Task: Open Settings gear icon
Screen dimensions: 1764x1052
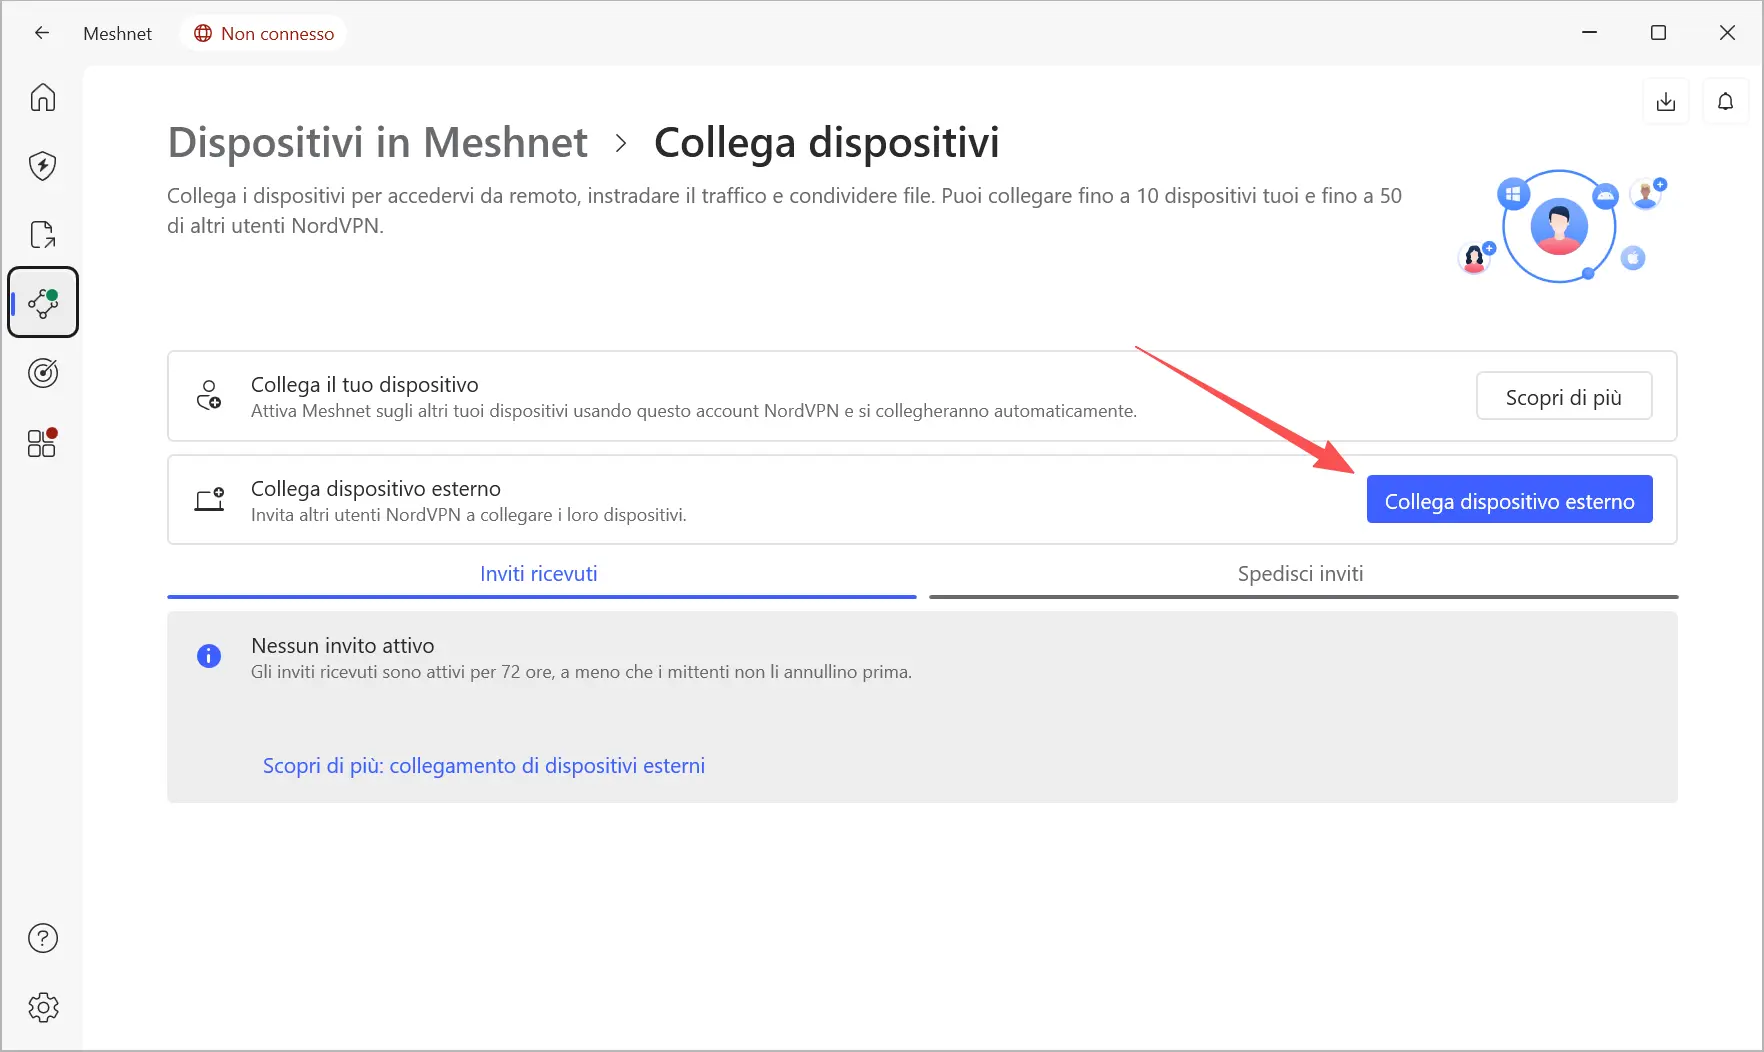Action: 43,1007
